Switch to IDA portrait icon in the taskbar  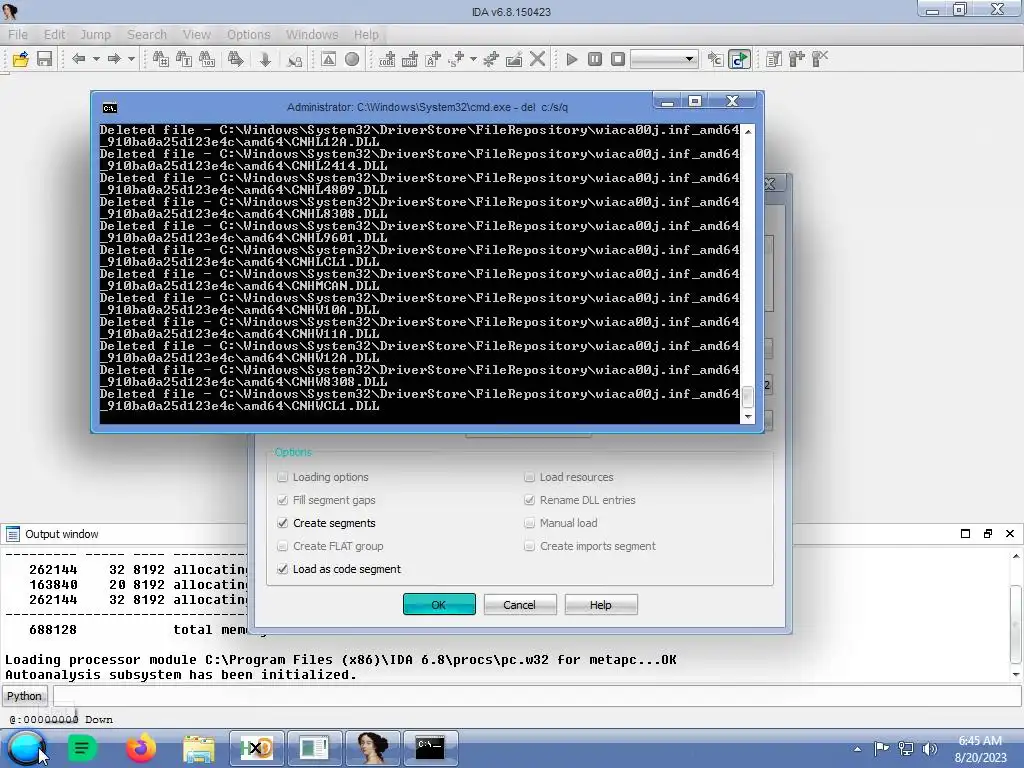pos(372,748)
